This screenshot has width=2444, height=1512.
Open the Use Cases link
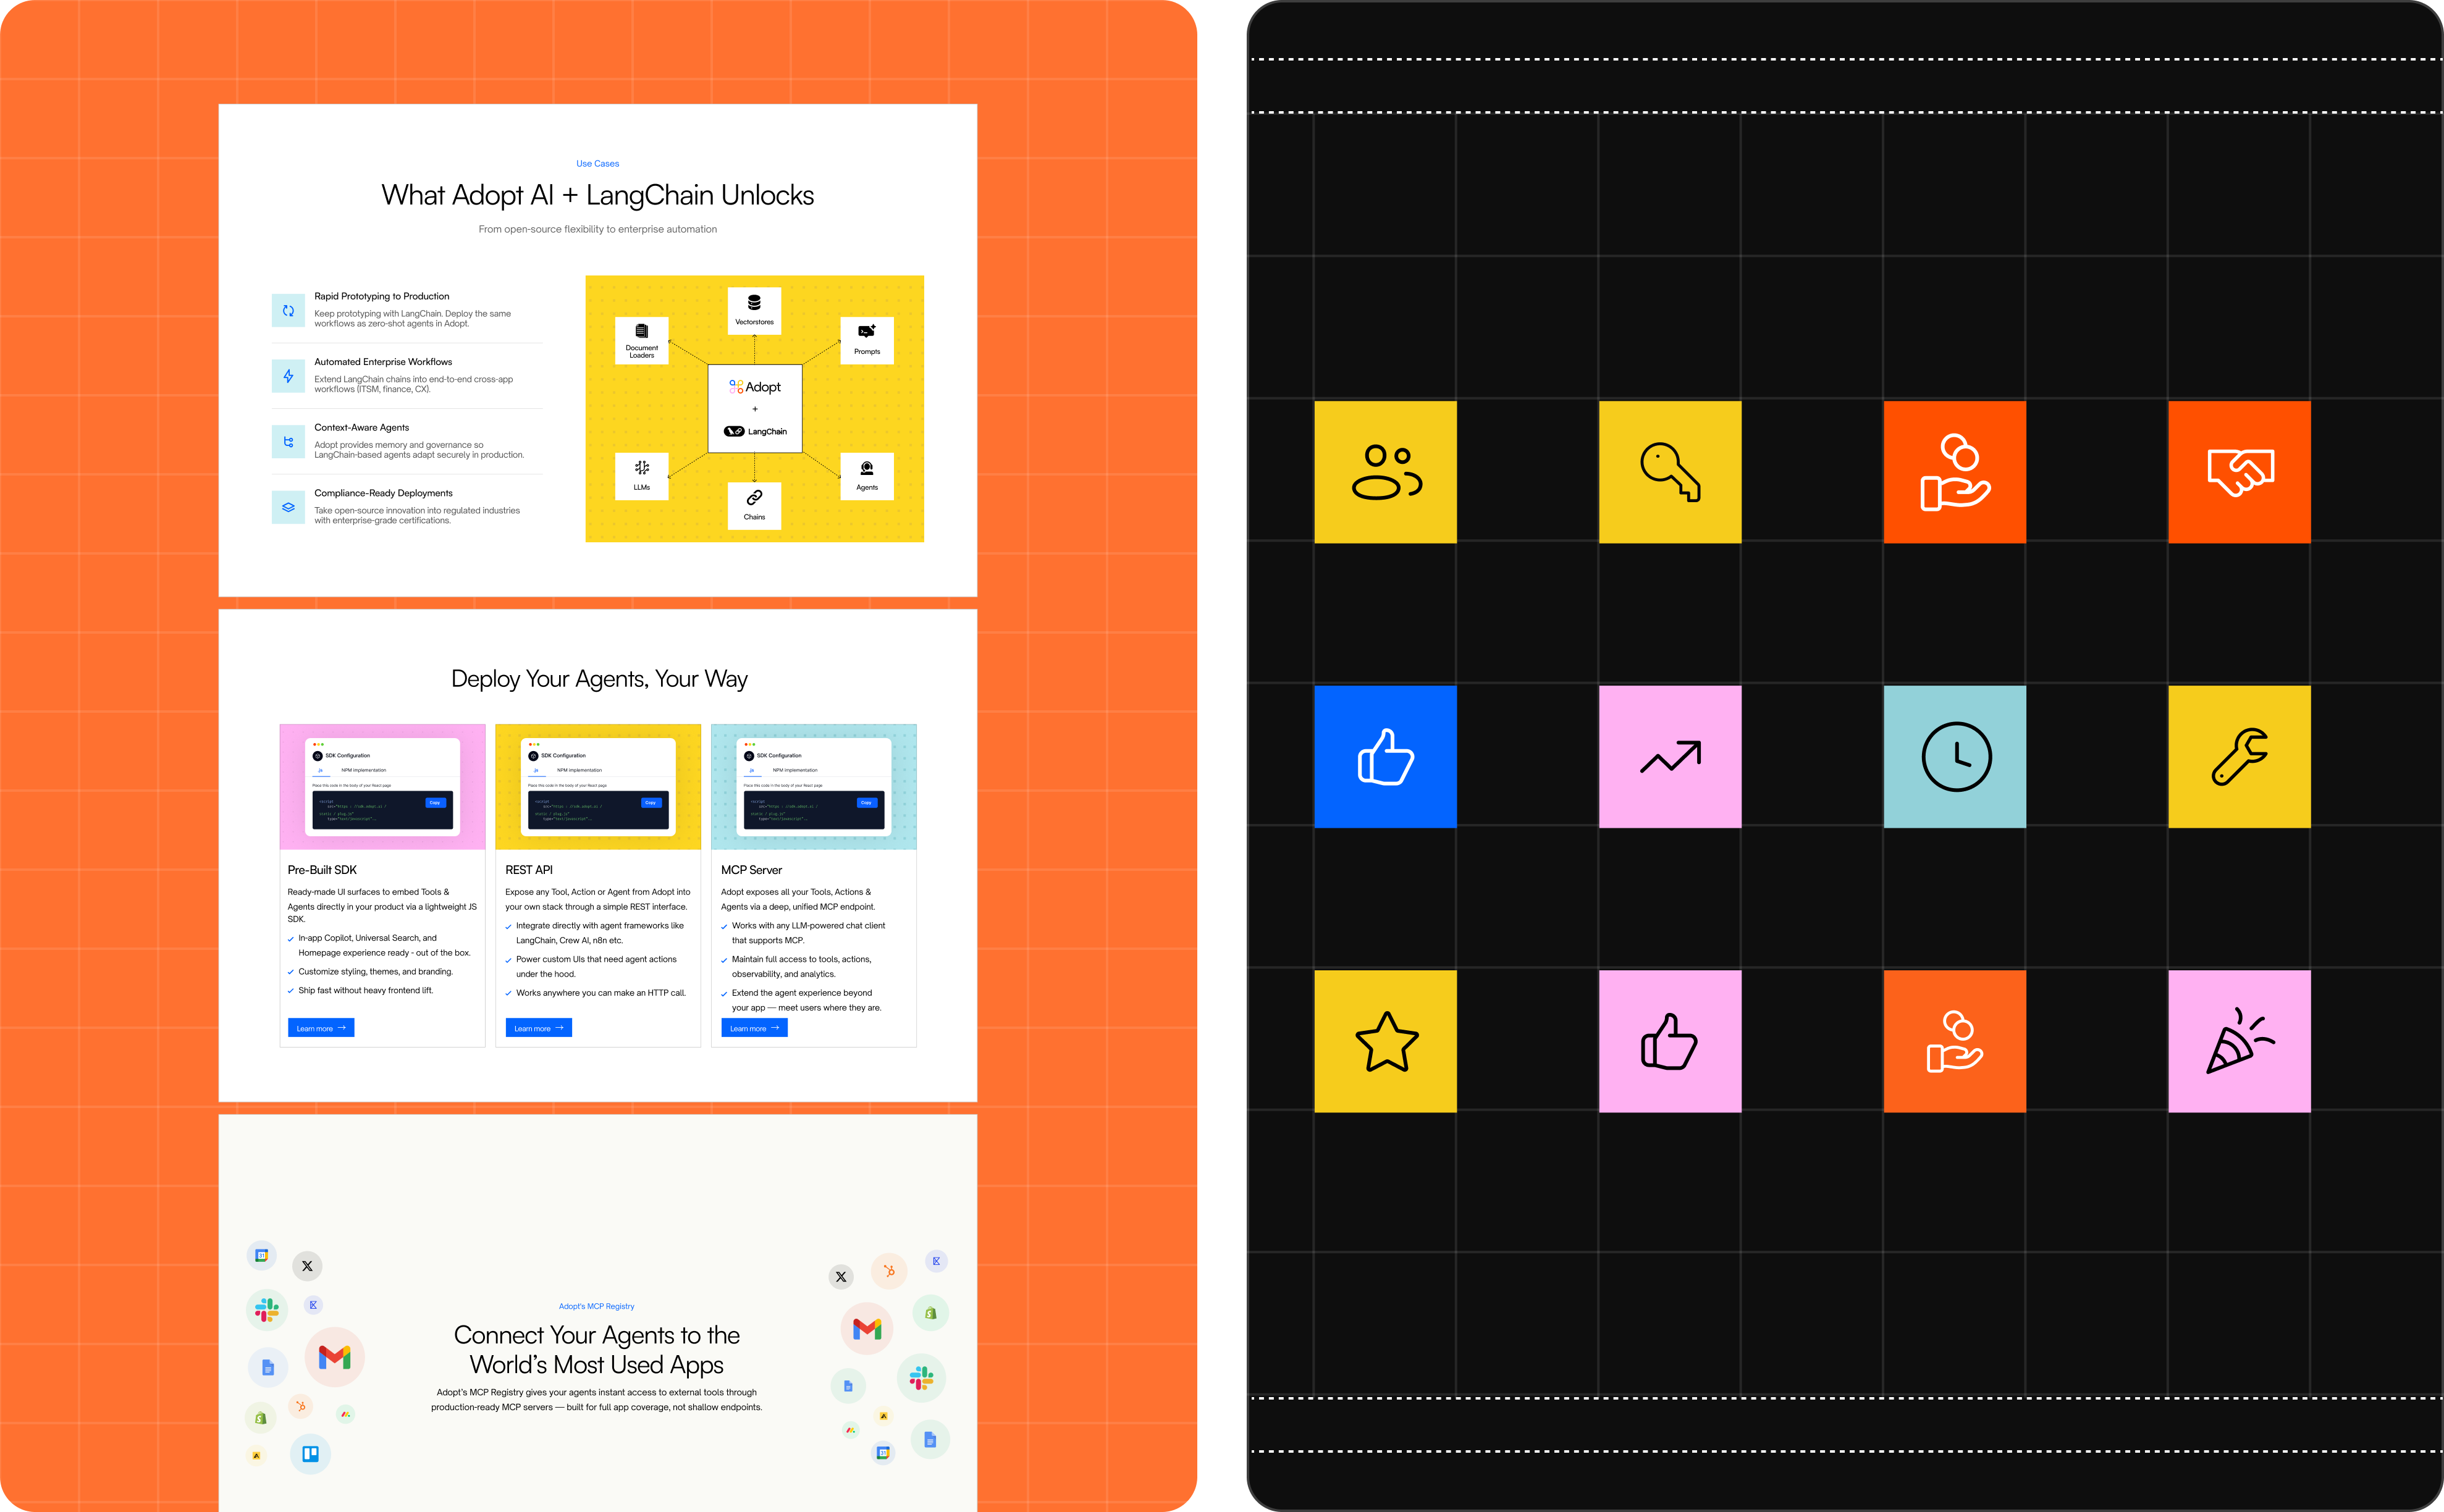(x=597, y=163)
